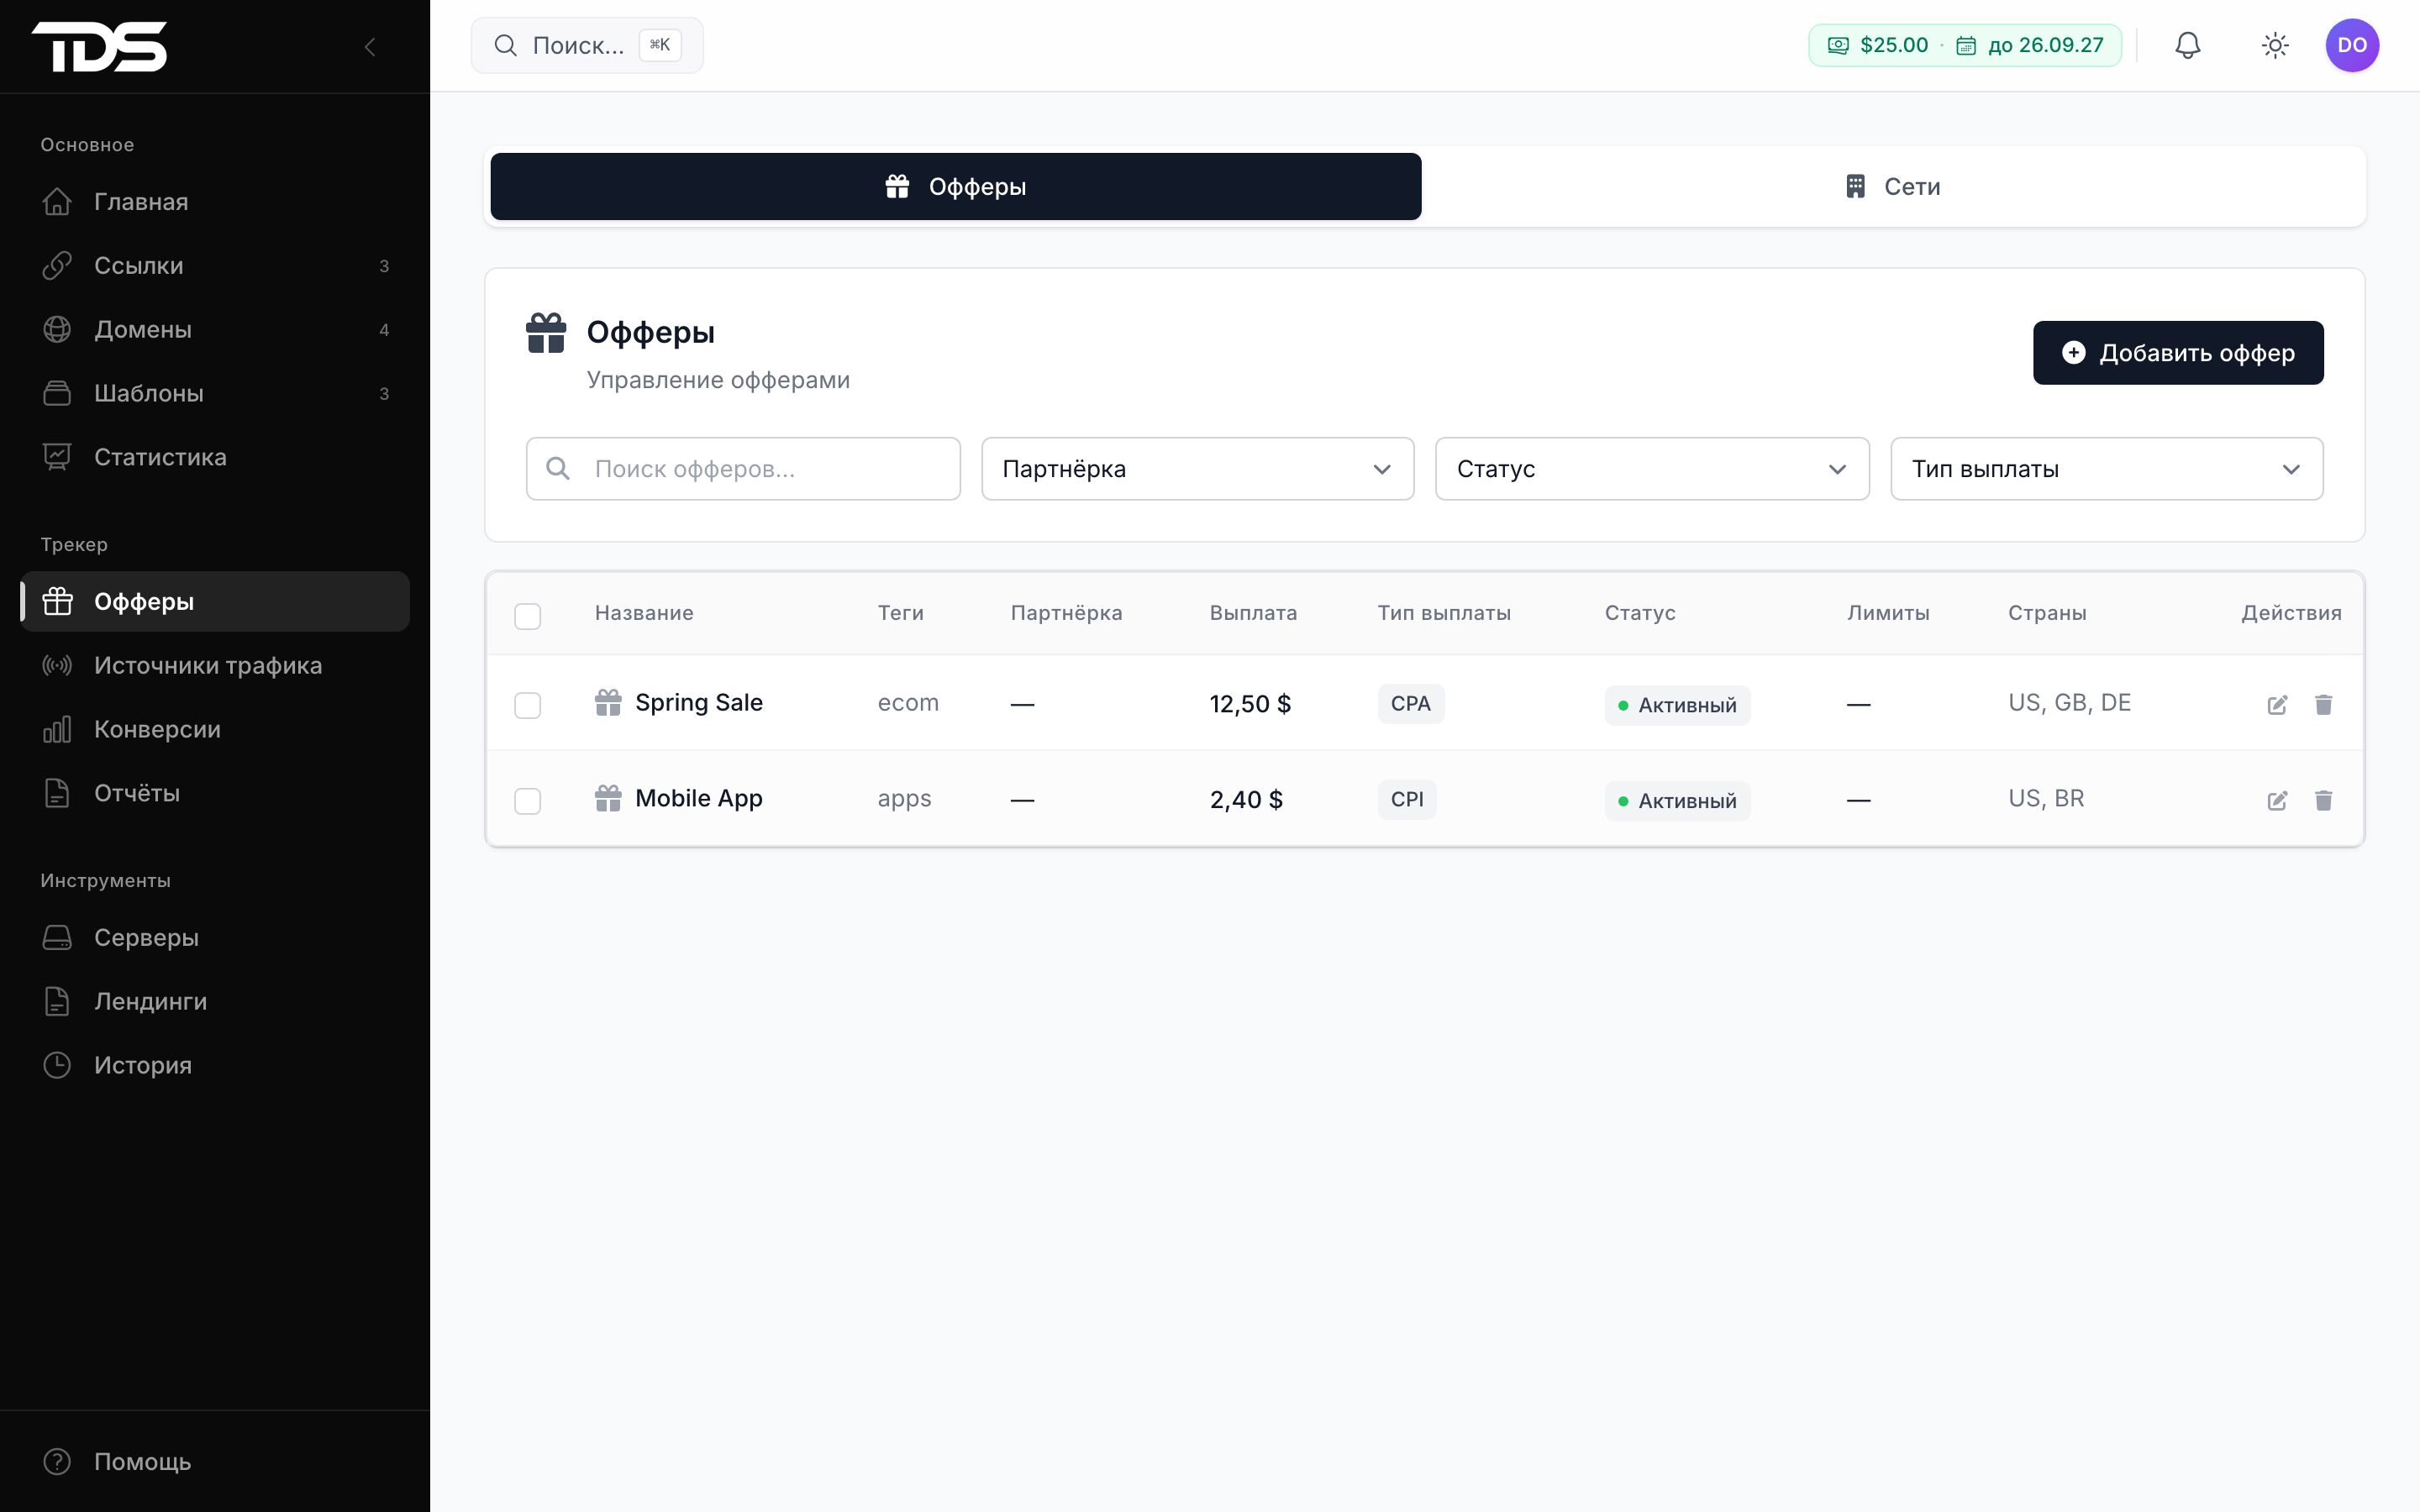The image size is (2420, 1512).
Task: Click the gift icon beside Mobile App
Action: (x=608, y=798)
